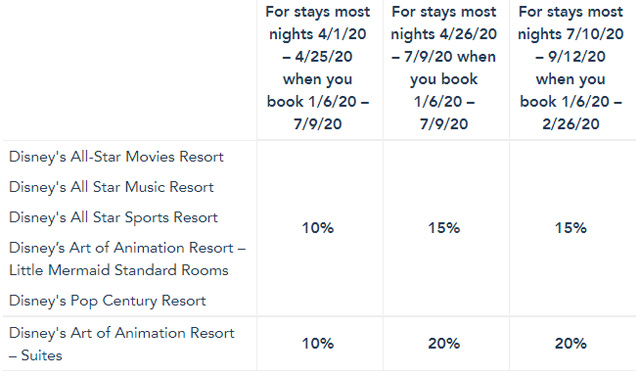Click the 4/1/20 – 4/25/20 stays column header

click(x=318, y=68)
